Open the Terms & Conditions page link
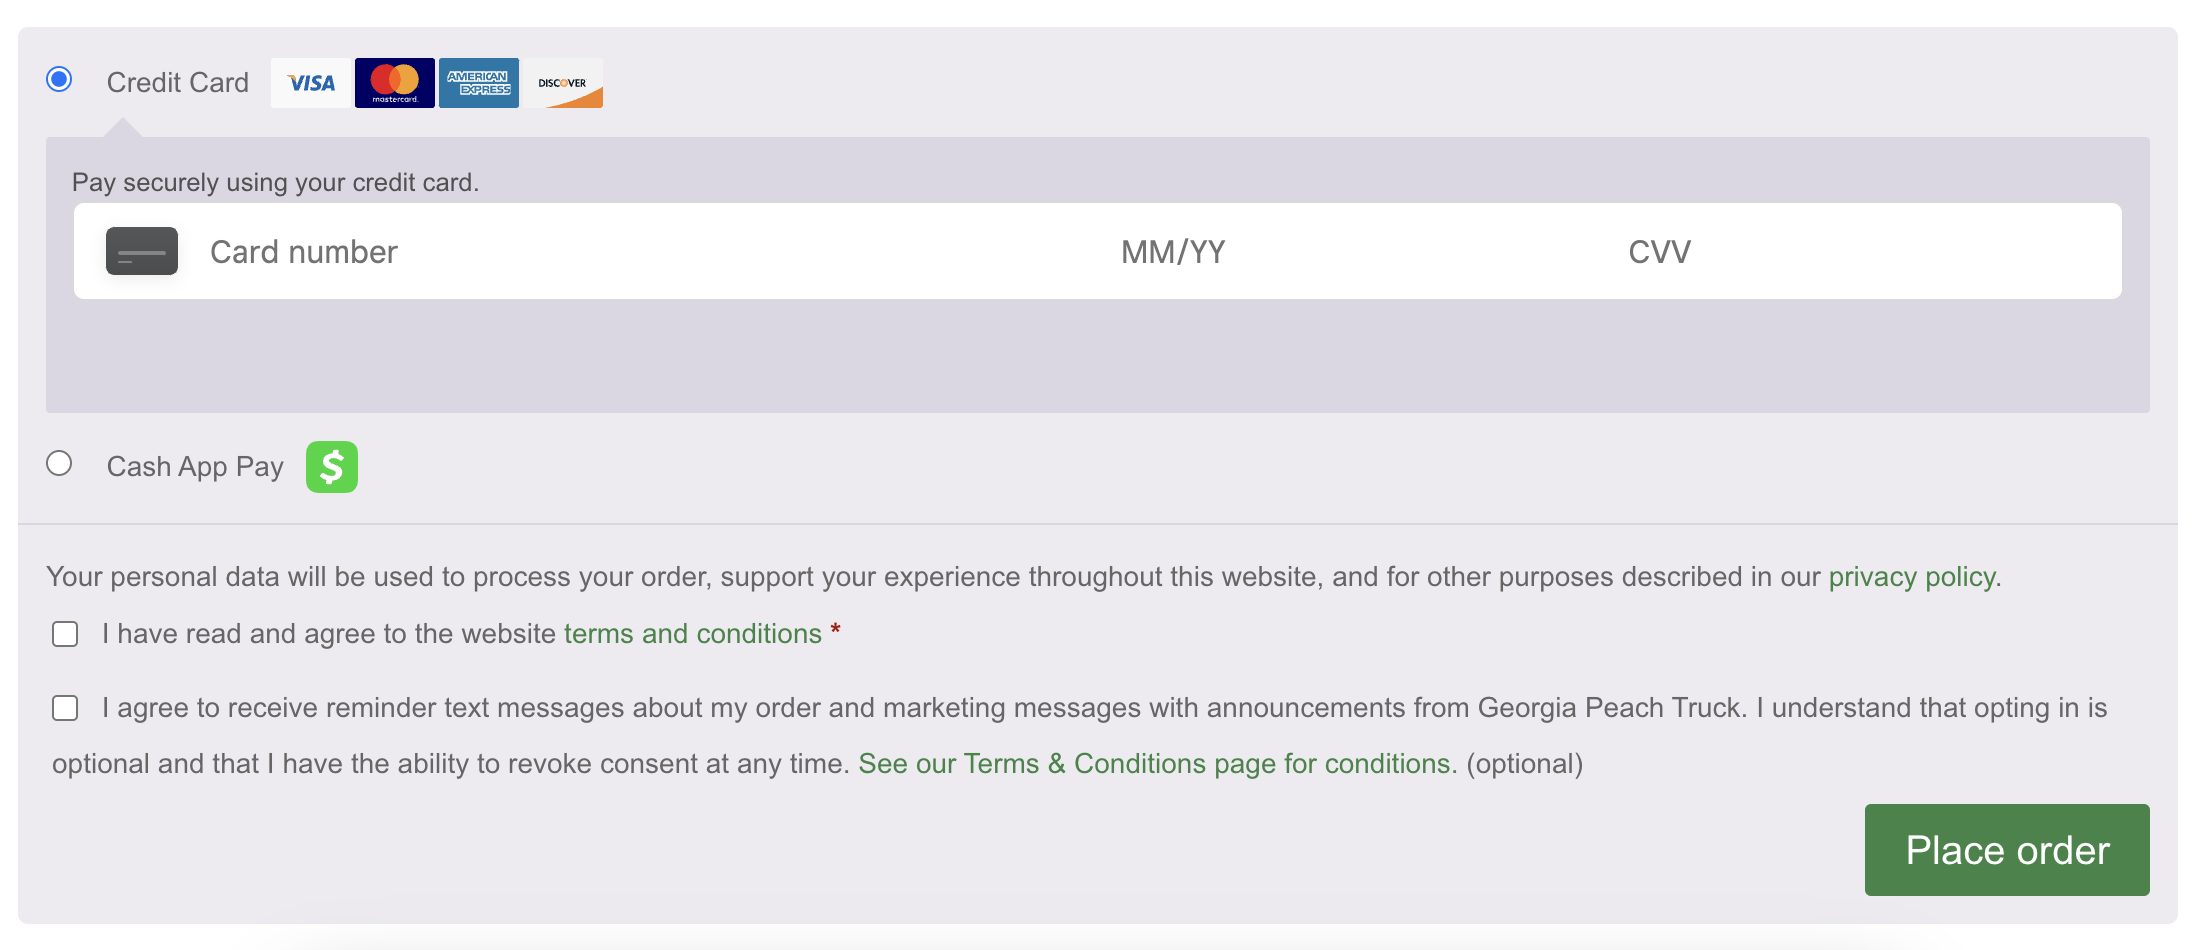Screen dimensions: 2194x950 1158,764
